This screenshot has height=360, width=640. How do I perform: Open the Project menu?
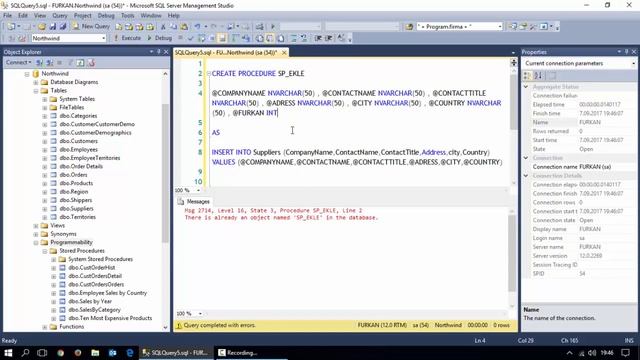(82, 16)
